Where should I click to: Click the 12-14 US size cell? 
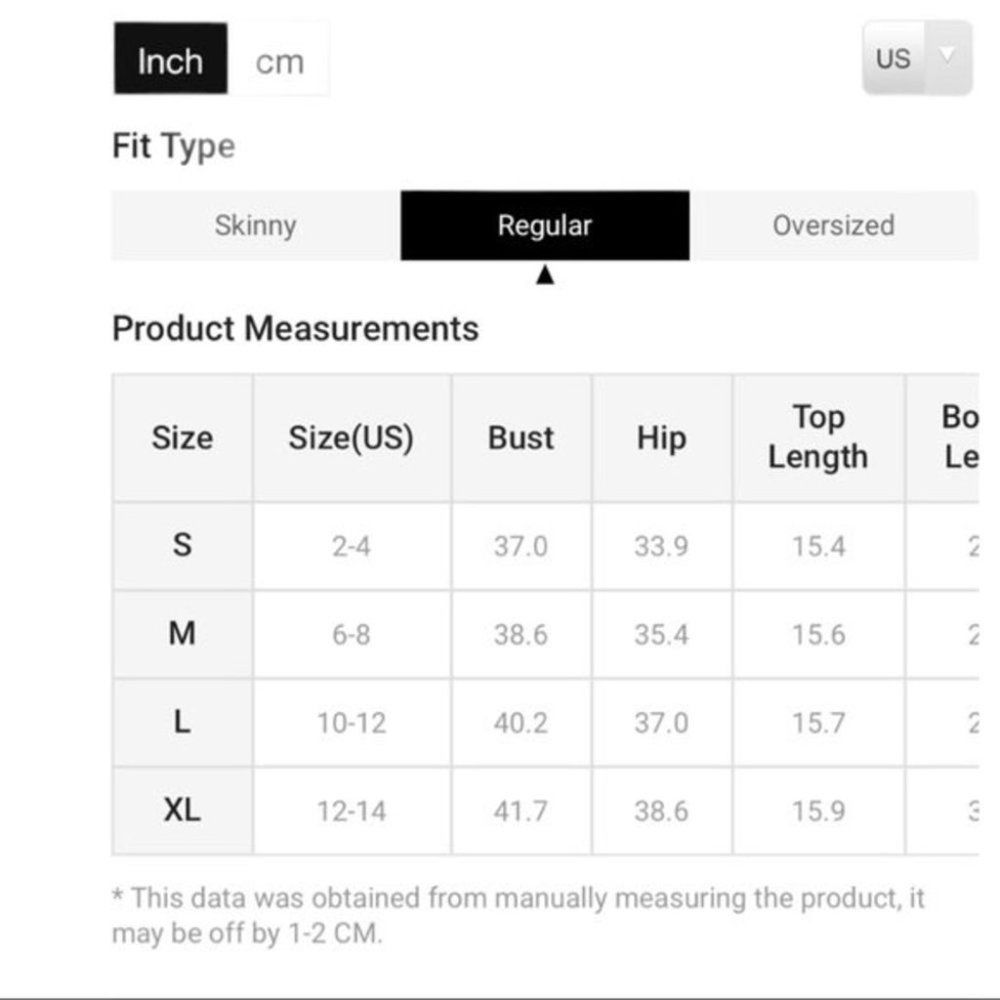(351, 810)
